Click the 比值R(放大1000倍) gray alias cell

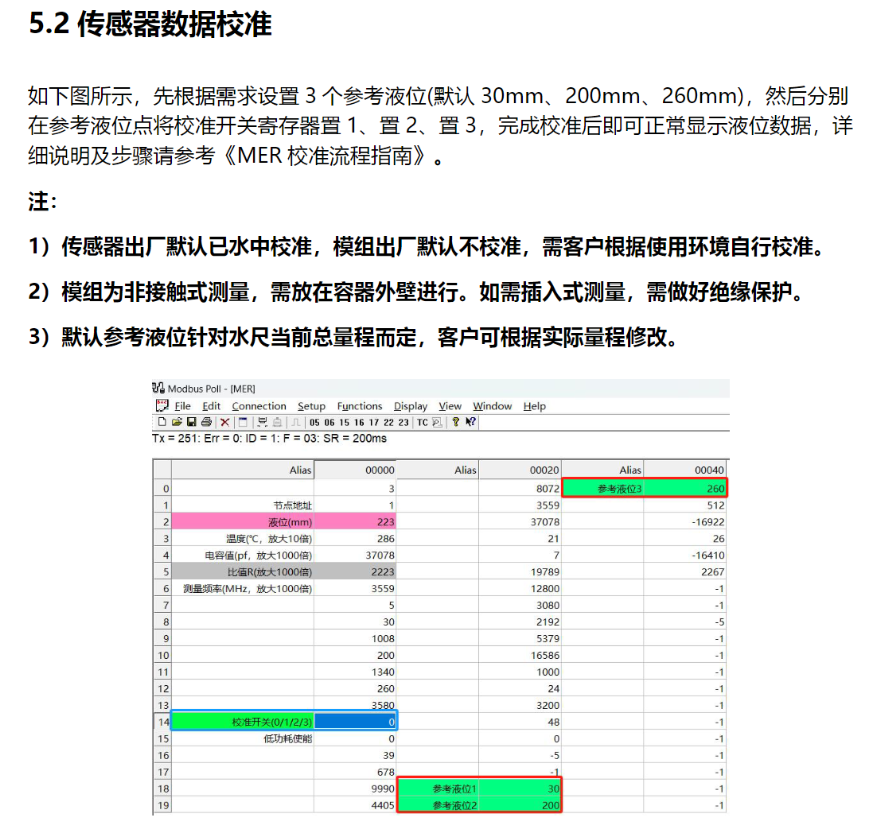[x=243, y=572]
